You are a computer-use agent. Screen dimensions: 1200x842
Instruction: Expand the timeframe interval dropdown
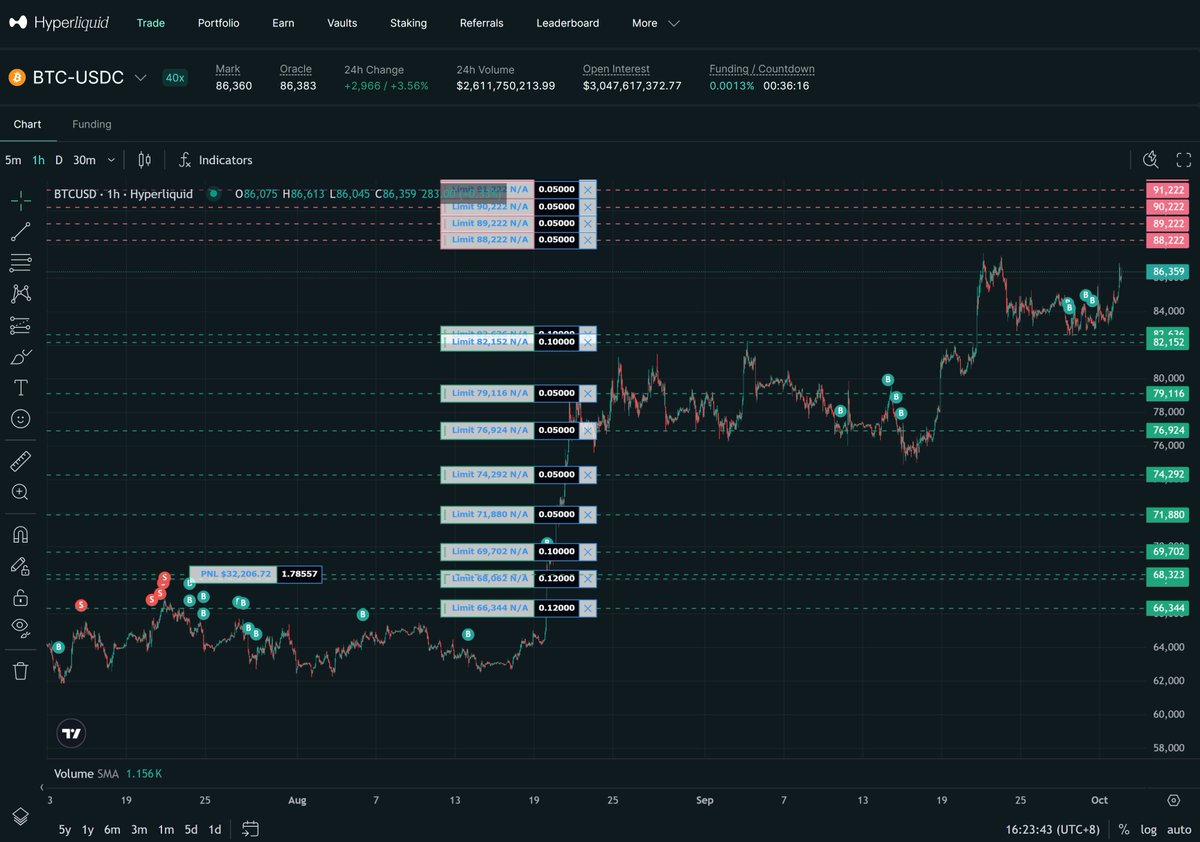pyautogui.click(x=111, y=160)
